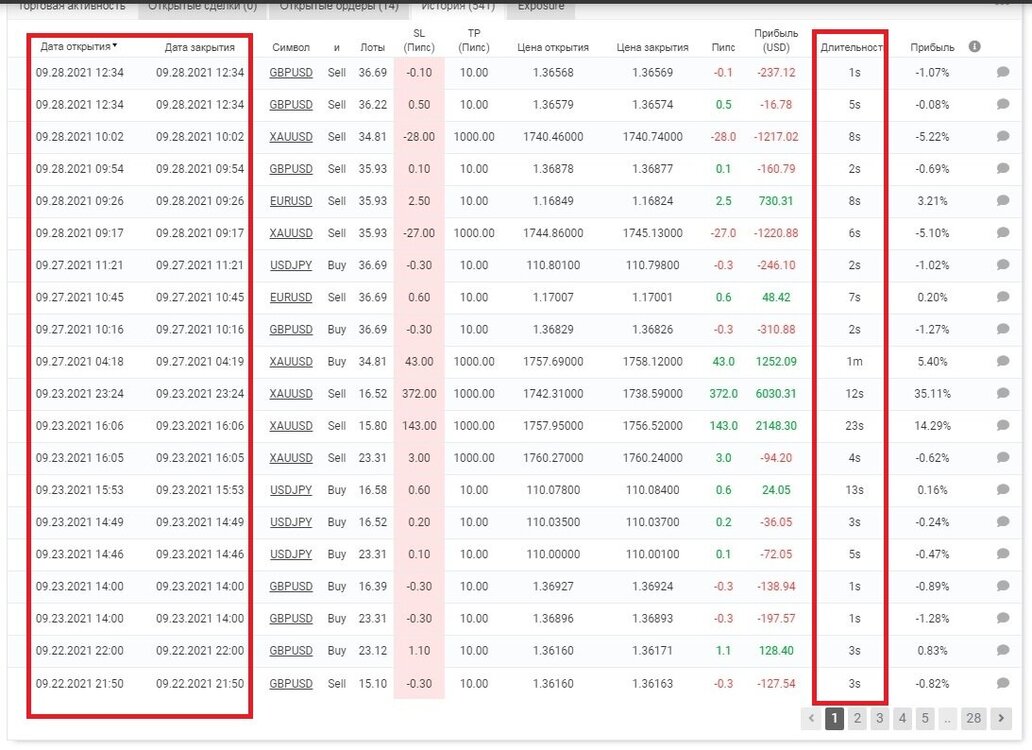Select the 35.11% profit percentage
The height and width of the screenshot is (750, 1032).
pyautogui.click(x=932, y=393)
